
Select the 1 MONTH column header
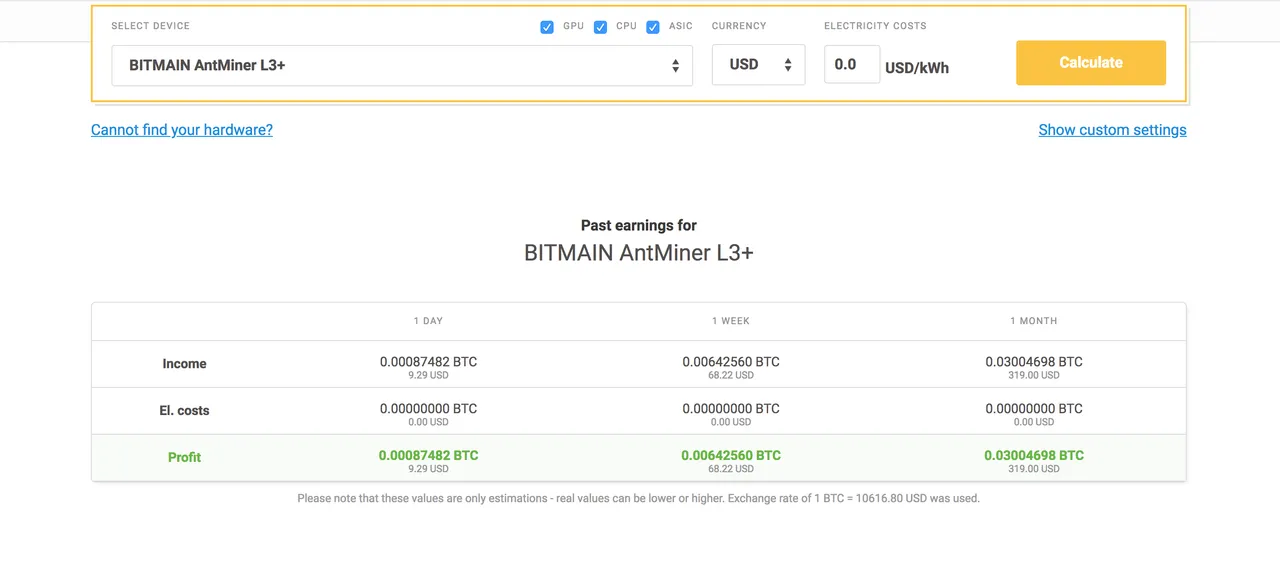click(1034, 321)
